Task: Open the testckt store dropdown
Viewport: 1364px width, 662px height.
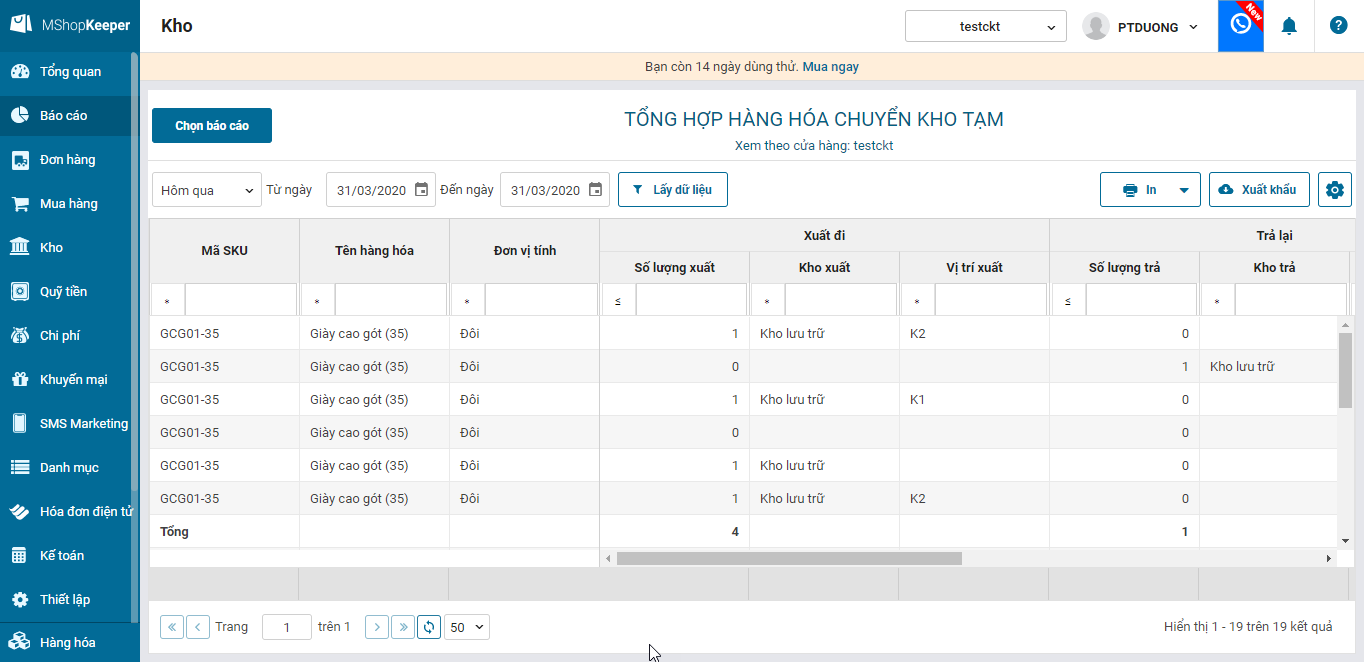Action: click(986, 27)
